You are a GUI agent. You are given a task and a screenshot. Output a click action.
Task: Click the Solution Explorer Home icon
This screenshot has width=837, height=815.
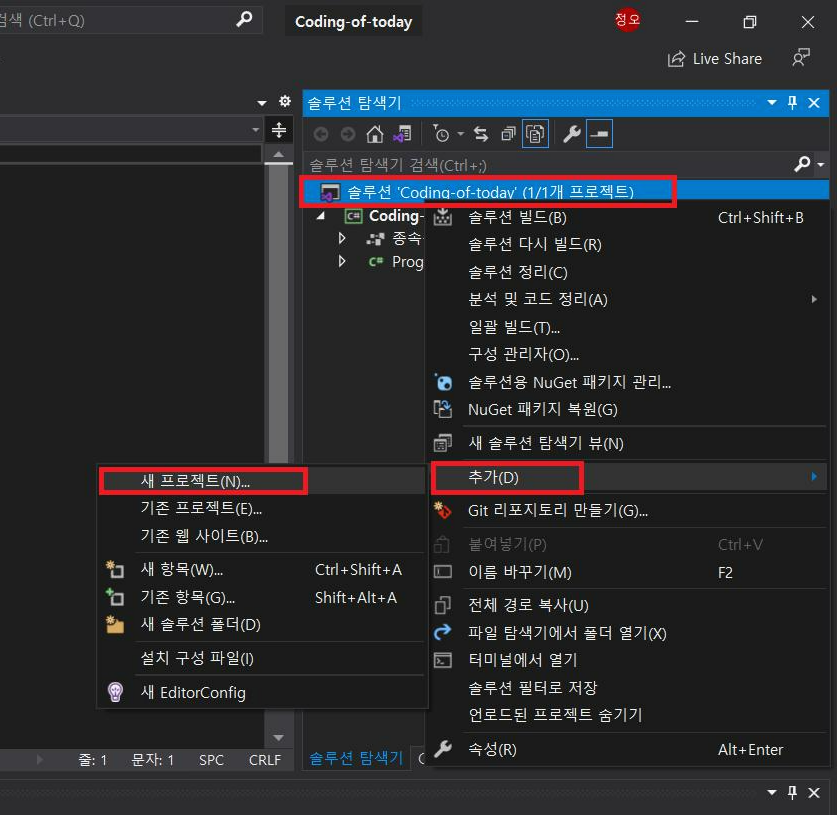375,134
